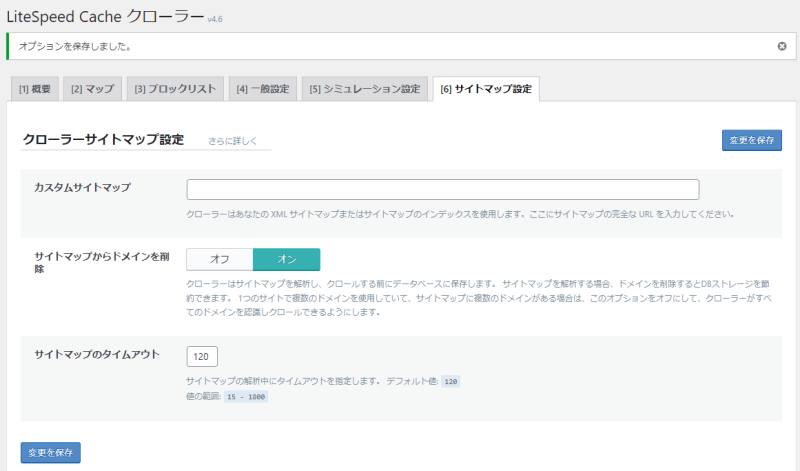Click the top-right 変更を保存 button
800x471 pixels.
(x=751, y=140)
